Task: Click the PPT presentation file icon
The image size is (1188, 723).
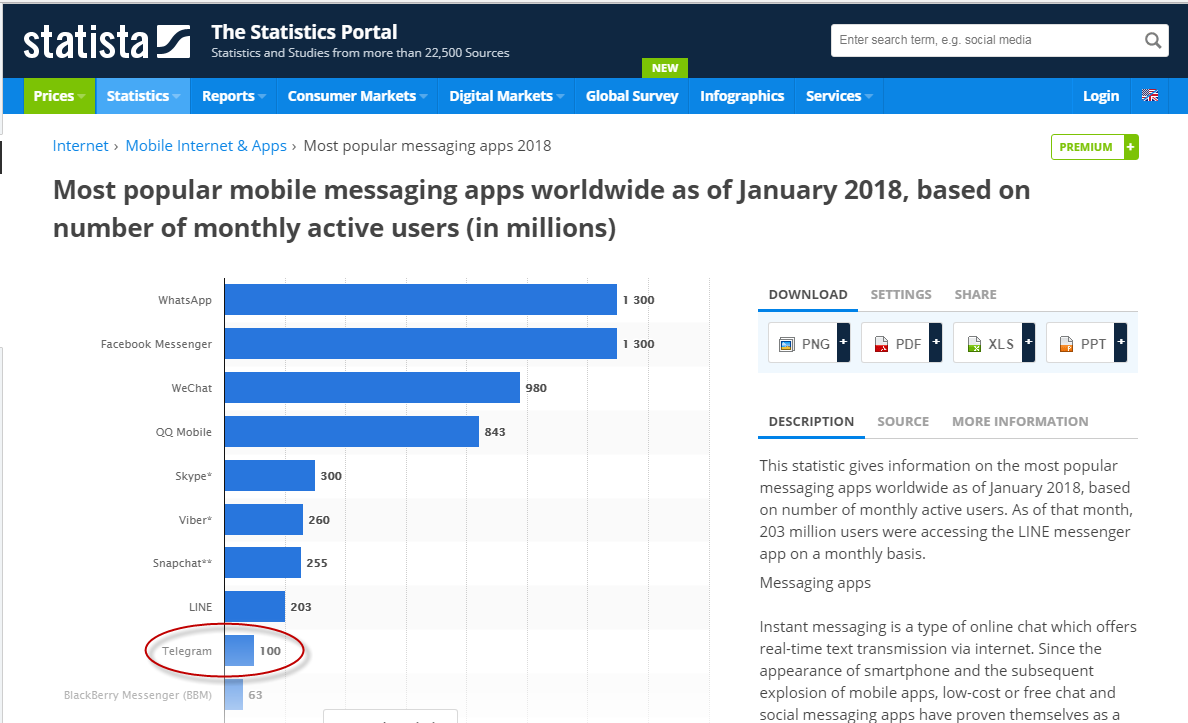Action: click(1066, 344)
